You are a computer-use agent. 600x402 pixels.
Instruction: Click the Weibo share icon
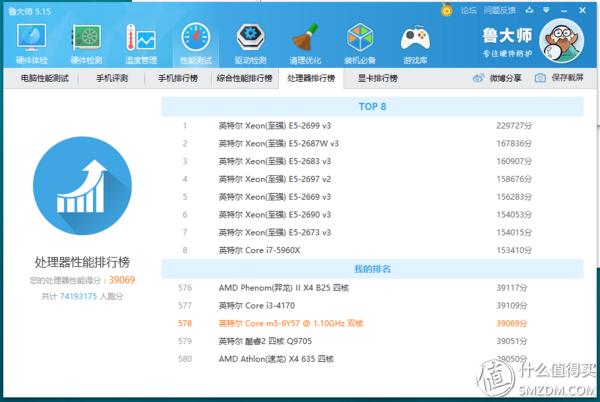coord(478,78)
